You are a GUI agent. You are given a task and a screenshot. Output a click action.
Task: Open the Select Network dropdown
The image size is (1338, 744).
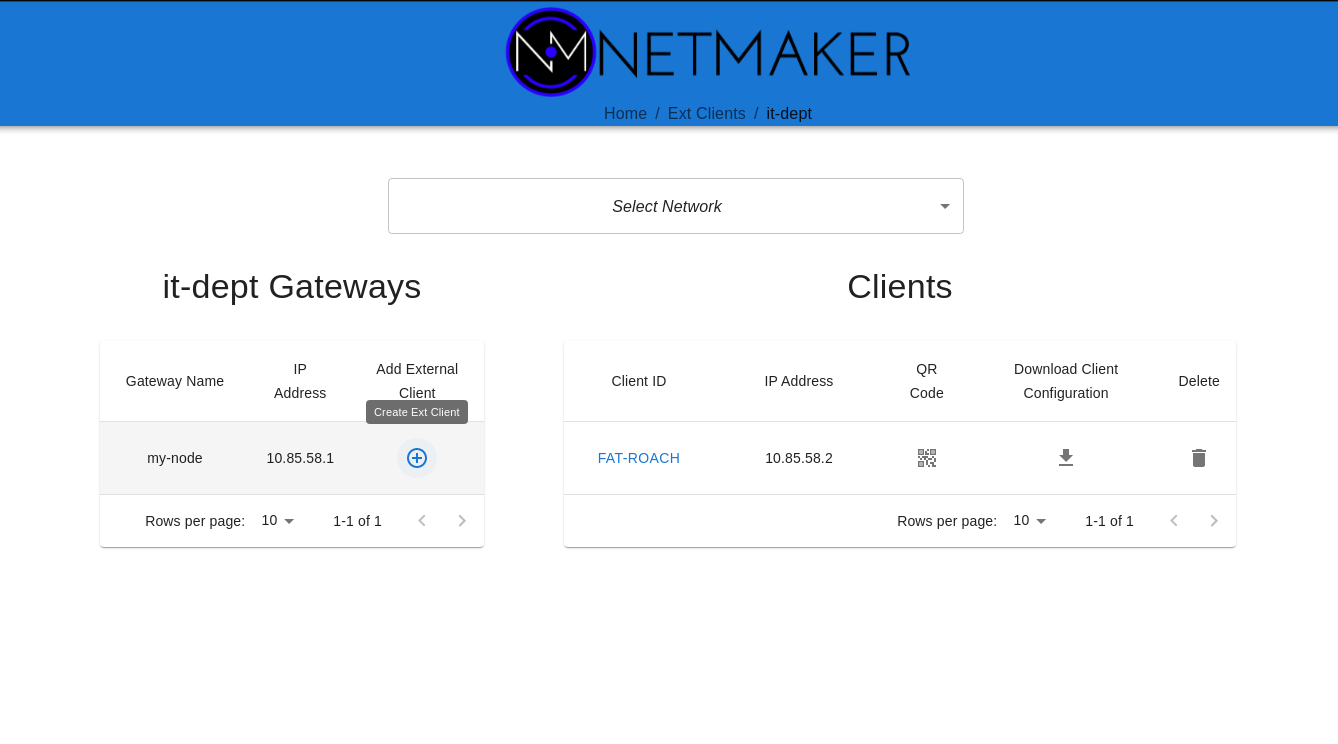tap(675, 206)
